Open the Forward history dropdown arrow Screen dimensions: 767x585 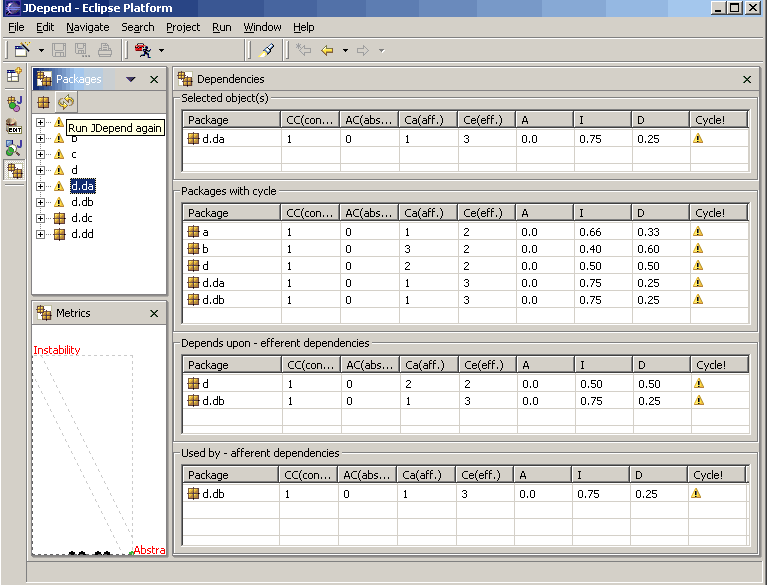(382, 50)
